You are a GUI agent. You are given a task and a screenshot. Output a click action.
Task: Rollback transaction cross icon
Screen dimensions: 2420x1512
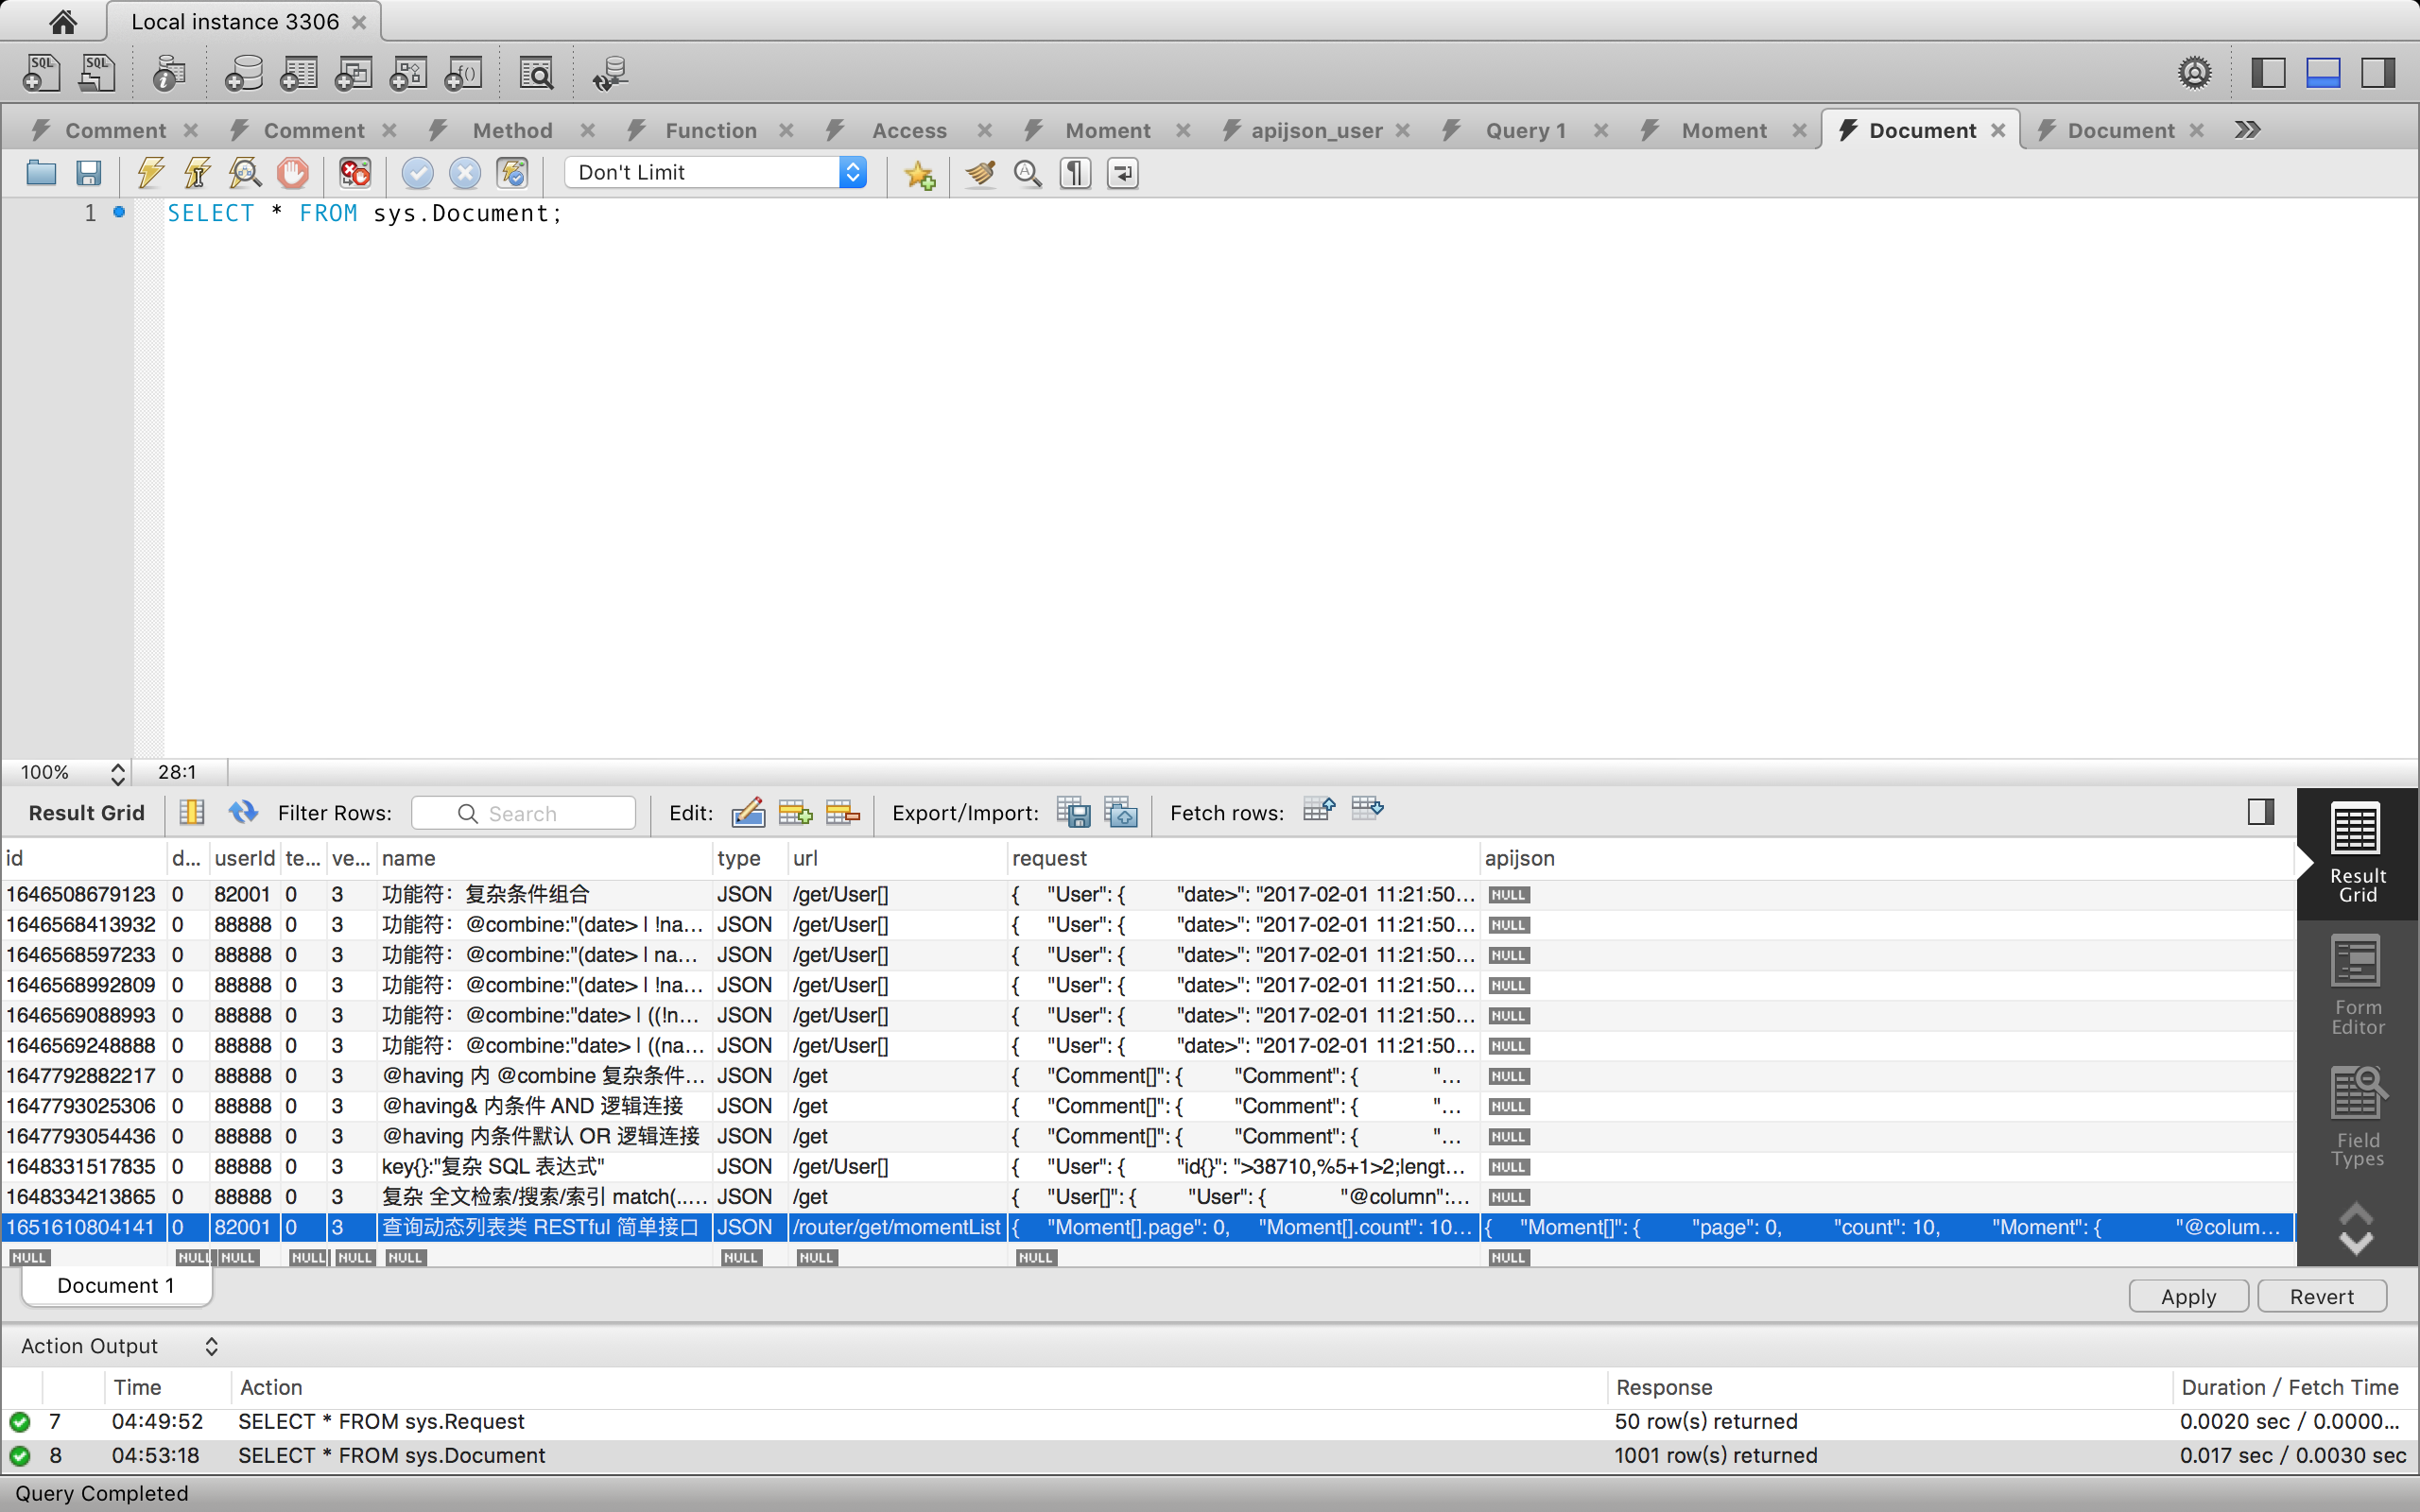click(x=465, y=173)
